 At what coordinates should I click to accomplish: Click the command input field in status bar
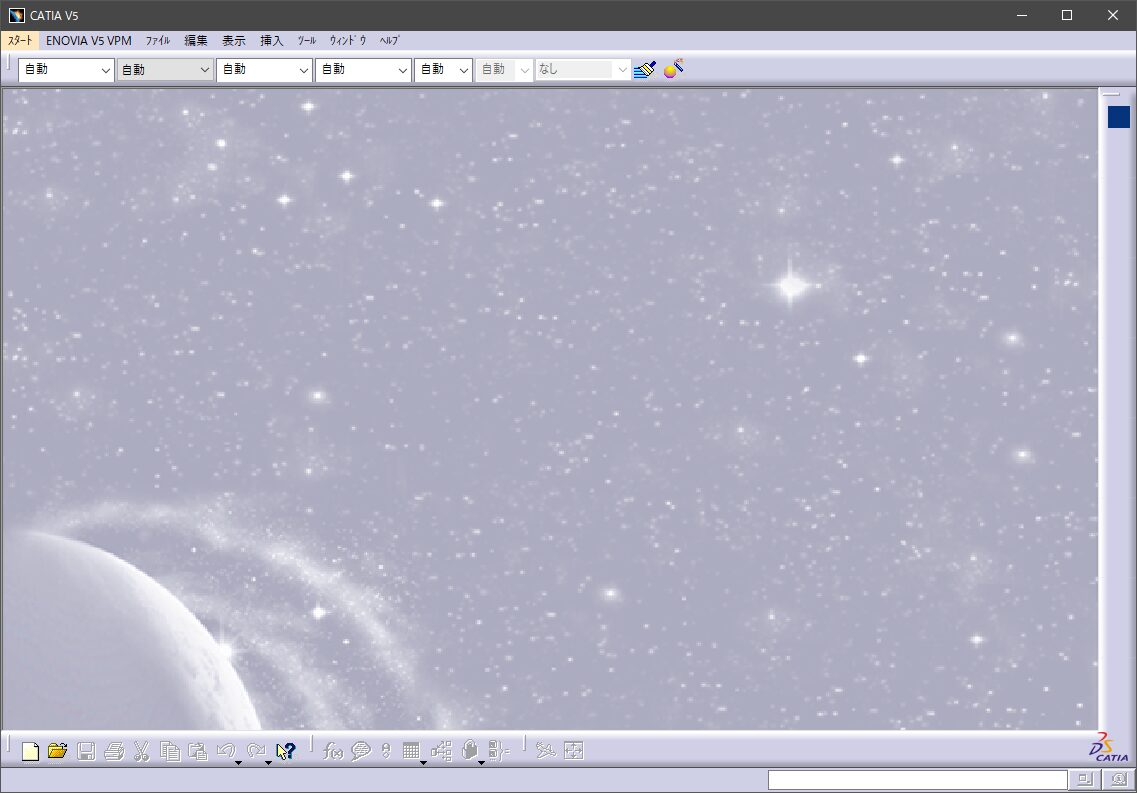[x=917, y=780]
